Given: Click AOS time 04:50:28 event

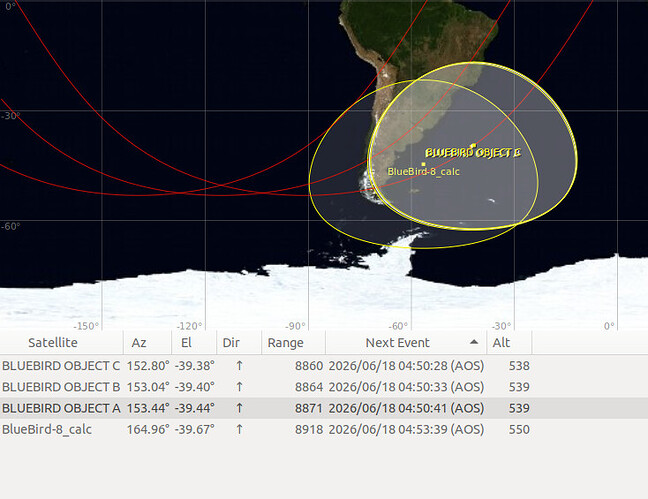Looking at the screenshot, I should tap(406, 366).
